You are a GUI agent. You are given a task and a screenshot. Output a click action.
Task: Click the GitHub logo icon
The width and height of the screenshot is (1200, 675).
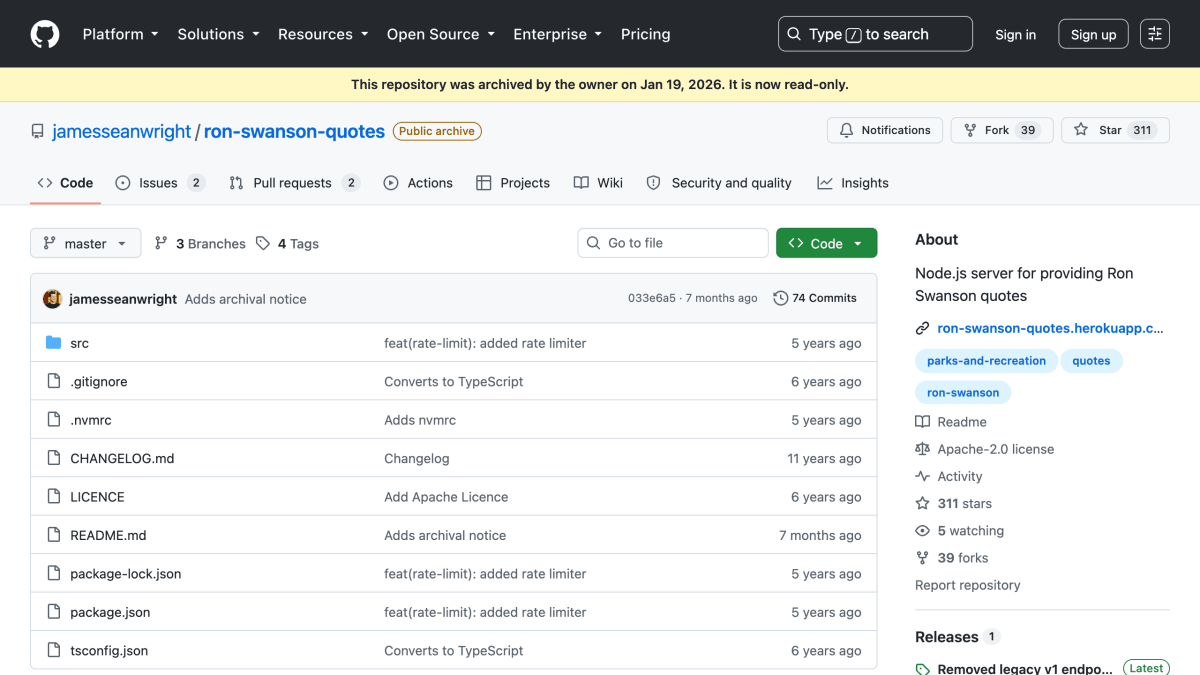click(45, 34)
